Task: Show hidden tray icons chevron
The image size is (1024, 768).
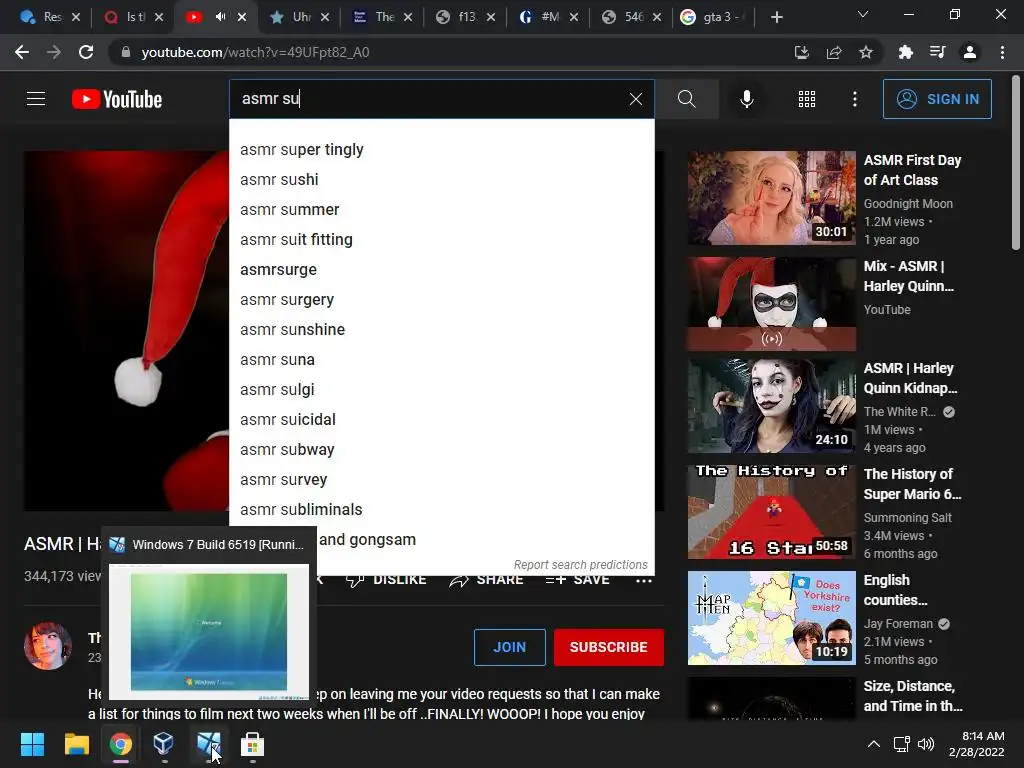Action: [x=873, y=744]
